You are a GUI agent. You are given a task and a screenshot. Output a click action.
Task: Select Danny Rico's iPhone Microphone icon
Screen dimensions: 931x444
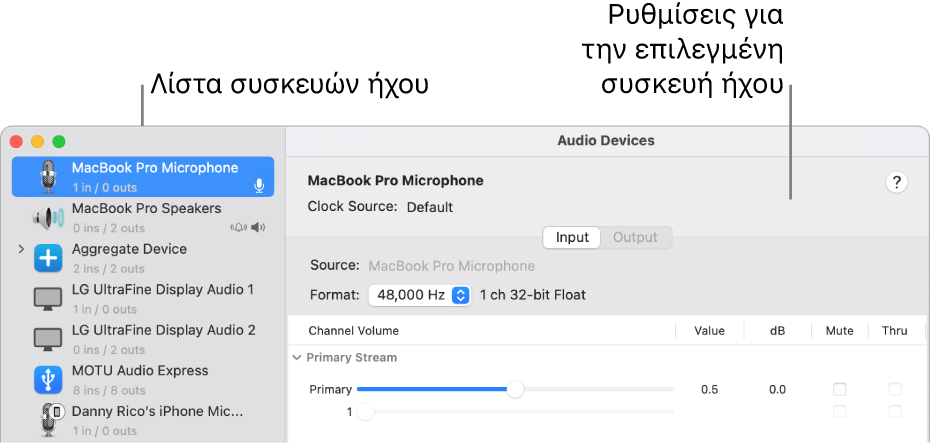pyautogui.click(x=48, y=420)
